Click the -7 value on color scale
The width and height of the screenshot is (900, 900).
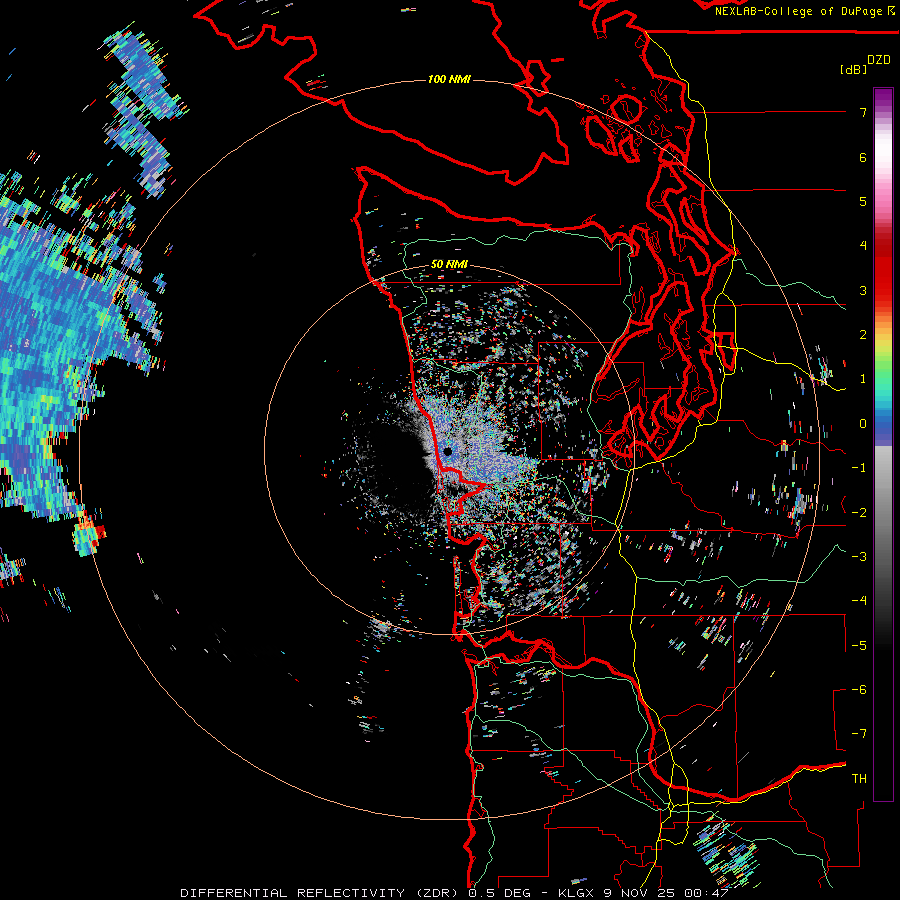(859, 734)
